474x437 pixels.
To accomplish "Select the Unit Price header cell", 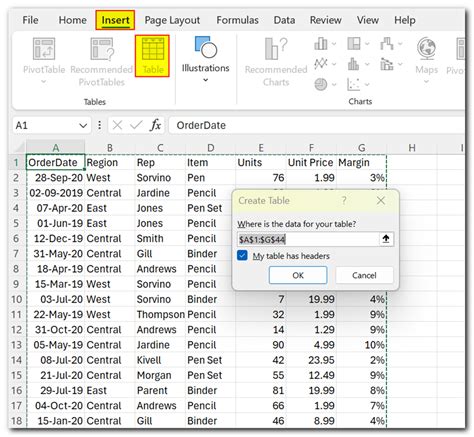I will (311, 162).
